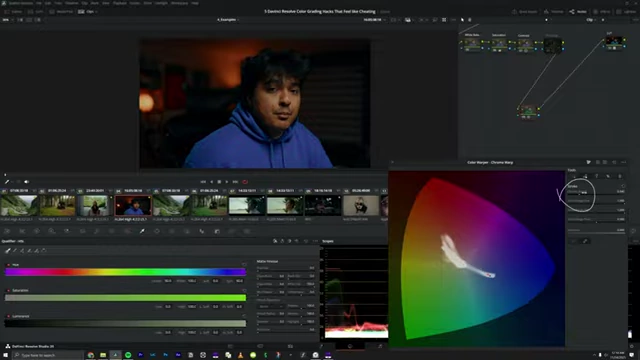Open the node editor Clip mode dropdown
Image resolution: width=640 pixels, height=360 pixels.
591,20
